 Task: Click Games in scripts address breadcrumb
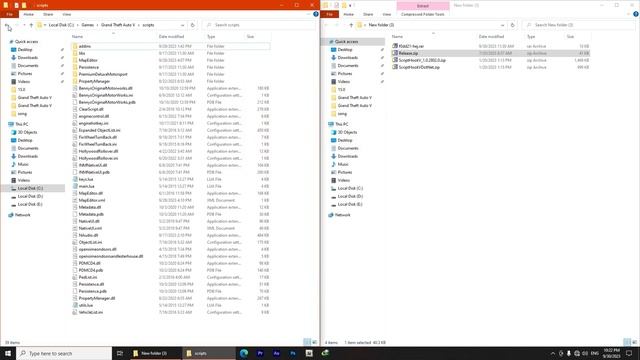point(88,25)
